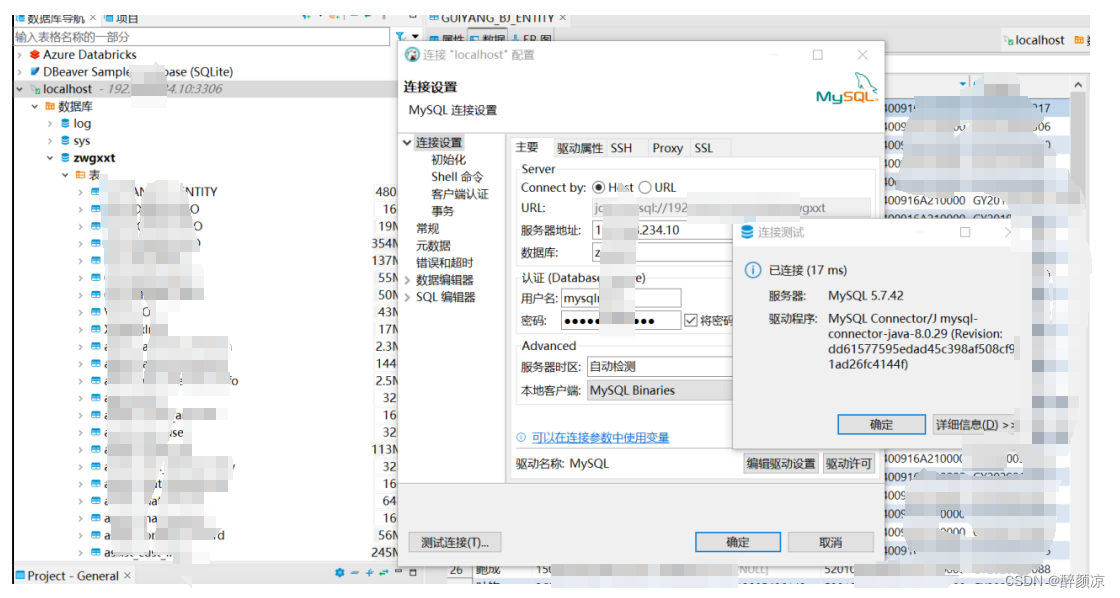Select 错误和超时 in settings tree

click(445, 263)
